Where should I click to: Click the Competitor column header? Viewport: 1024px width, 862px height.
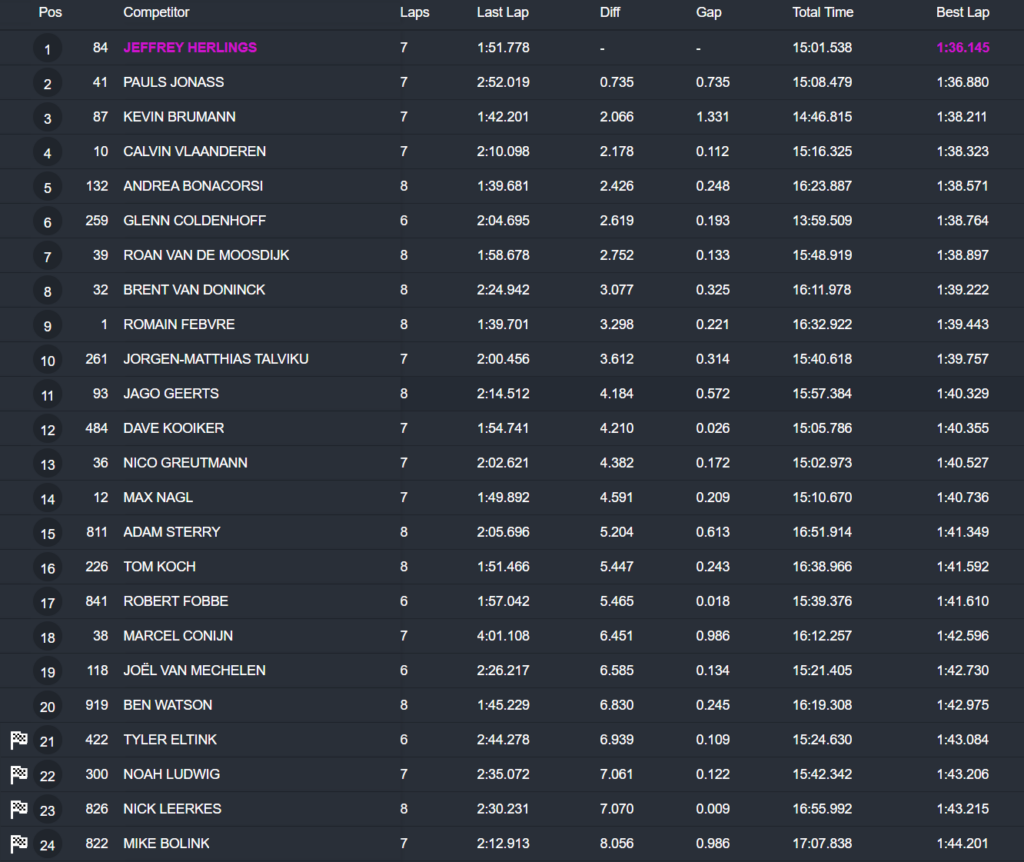click(156, 13)
